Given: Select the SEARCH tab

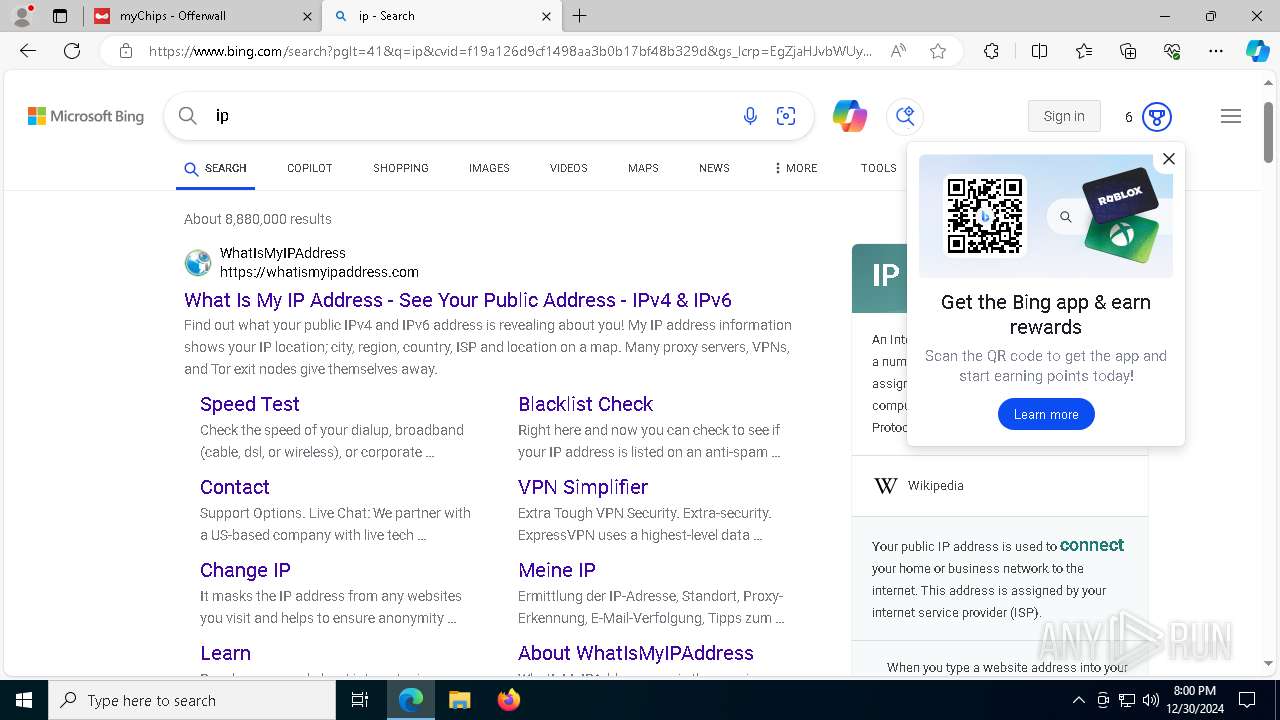Looking at the screenshot, I should [215, 168].
